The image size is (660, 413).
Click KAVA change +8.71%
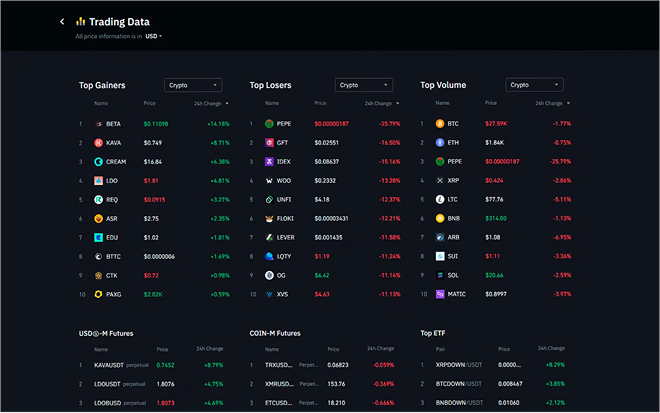tap(220, 143)
